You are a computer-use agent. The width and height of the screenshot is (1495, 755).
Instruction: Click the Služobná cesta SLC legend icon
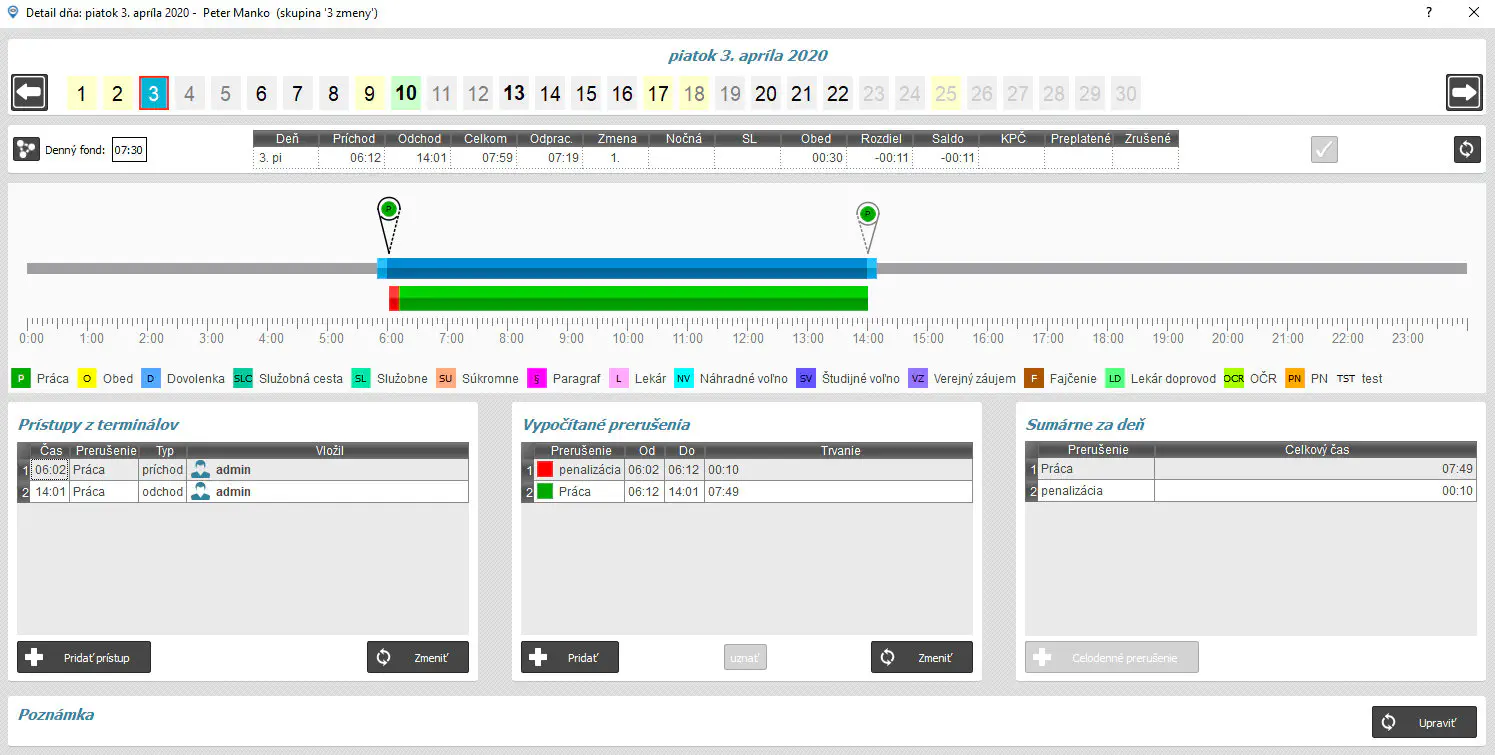[x=243, y=379]
